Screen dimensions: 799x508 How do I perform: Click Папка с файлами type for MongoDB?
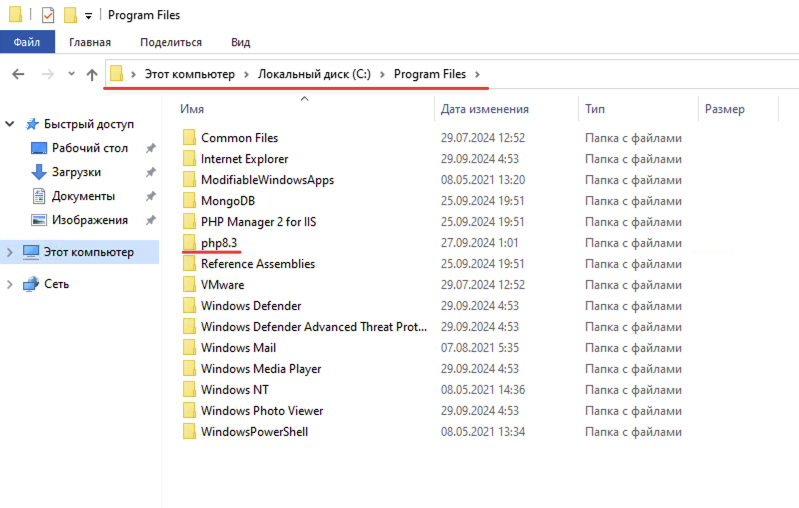[633, 201]
